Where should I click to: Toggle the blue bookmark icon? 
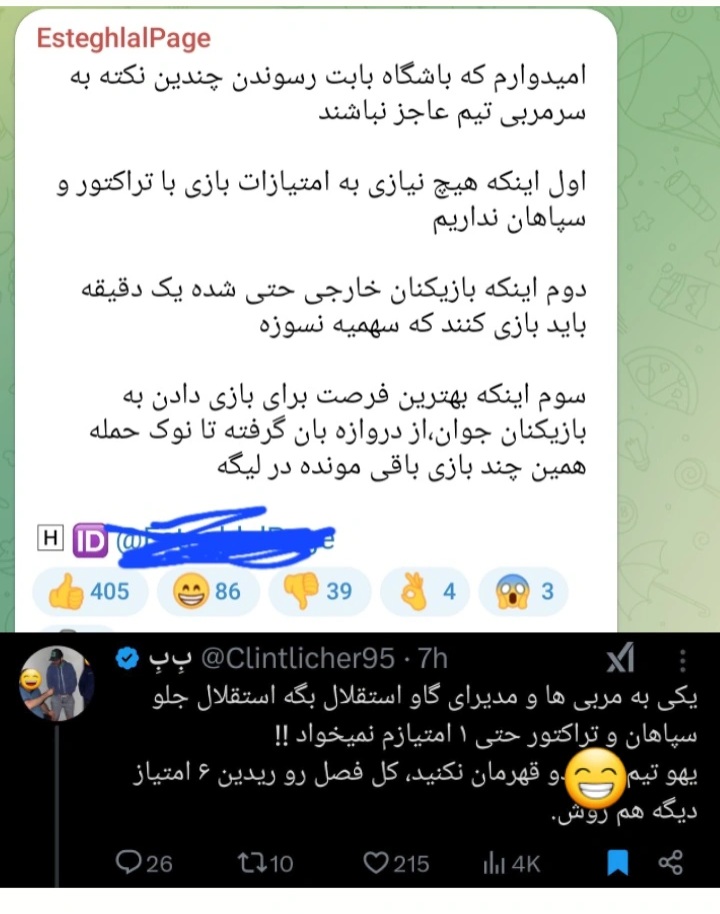click(617, 863)
